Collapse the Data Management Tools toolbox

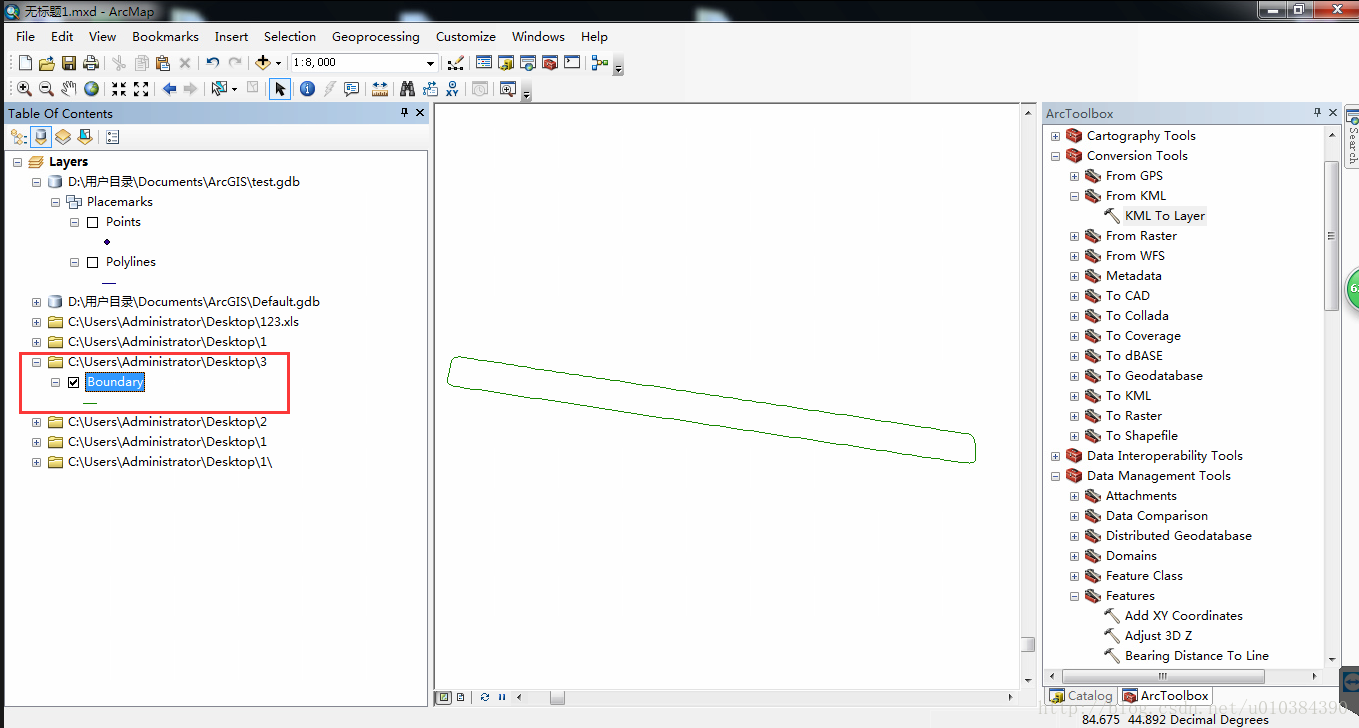[x=1055, y=476]
